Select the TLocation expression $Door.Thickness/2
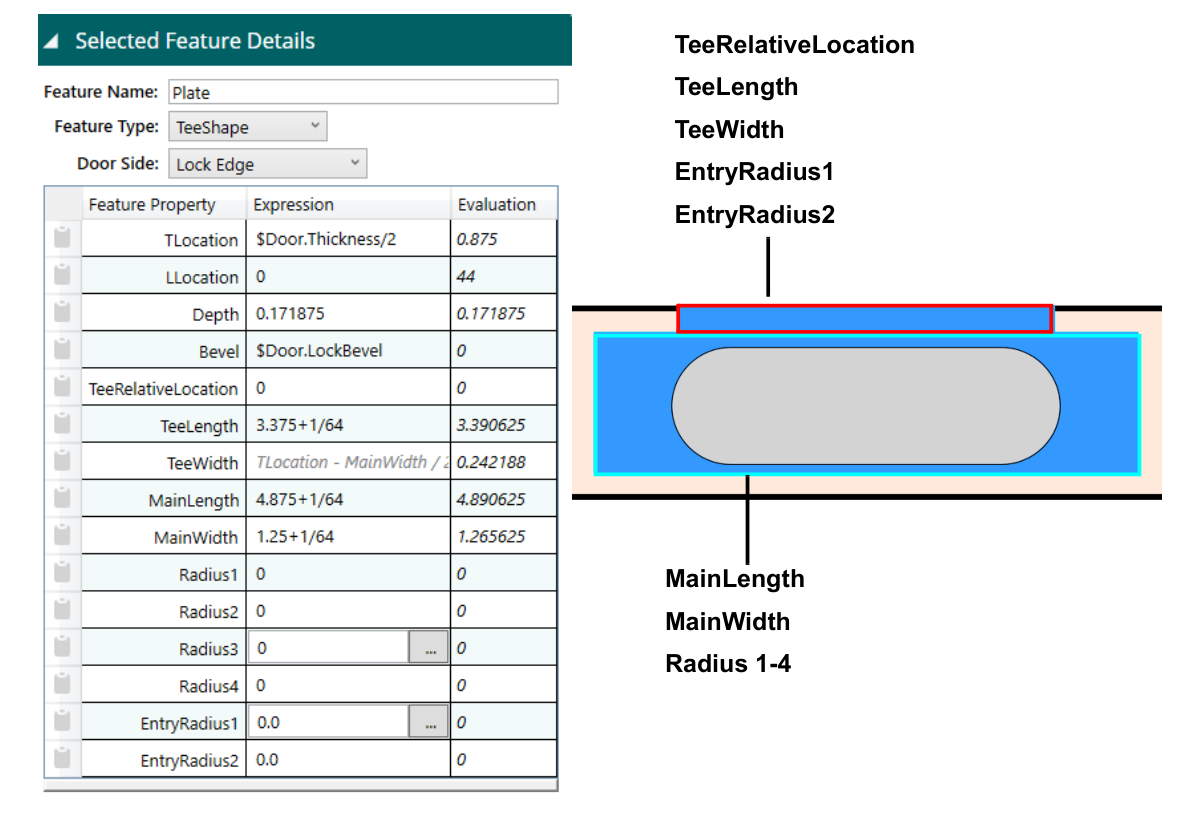1178x820 pixels. [x=326, y=239]
